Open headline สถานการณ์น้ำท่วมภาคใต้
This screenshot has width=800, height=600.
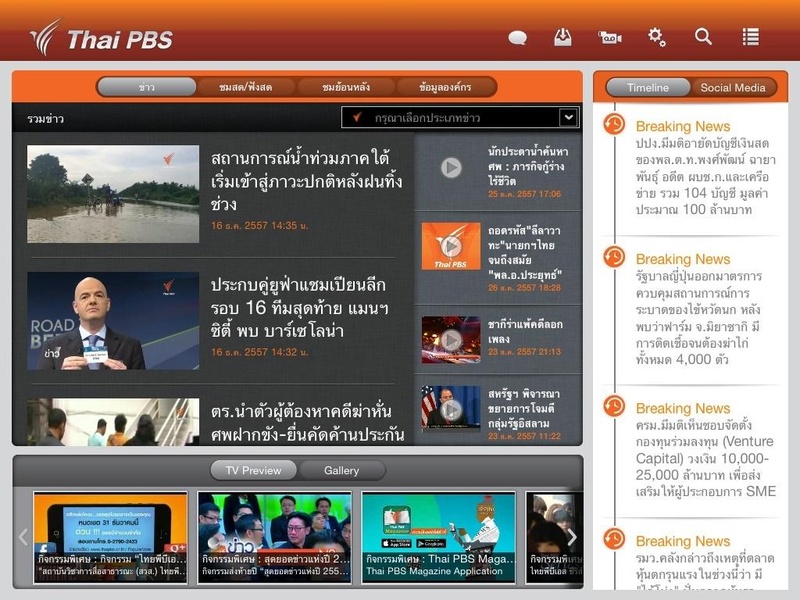pyautogui.click(x=306, y=181)
